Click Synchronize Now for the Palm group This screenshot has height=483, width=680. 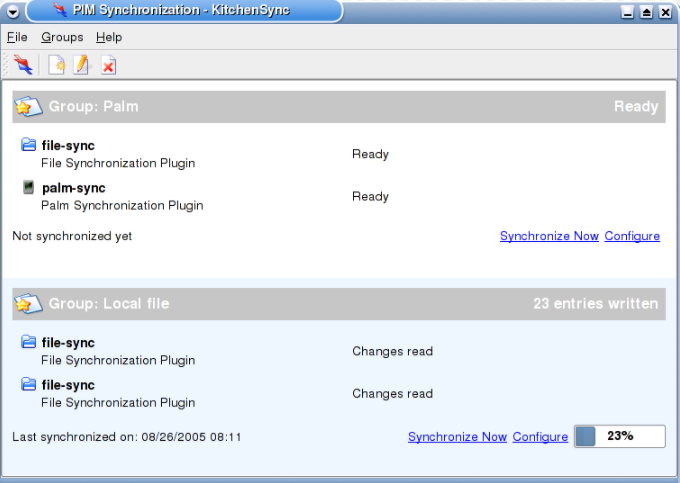(x=549, y=236)
